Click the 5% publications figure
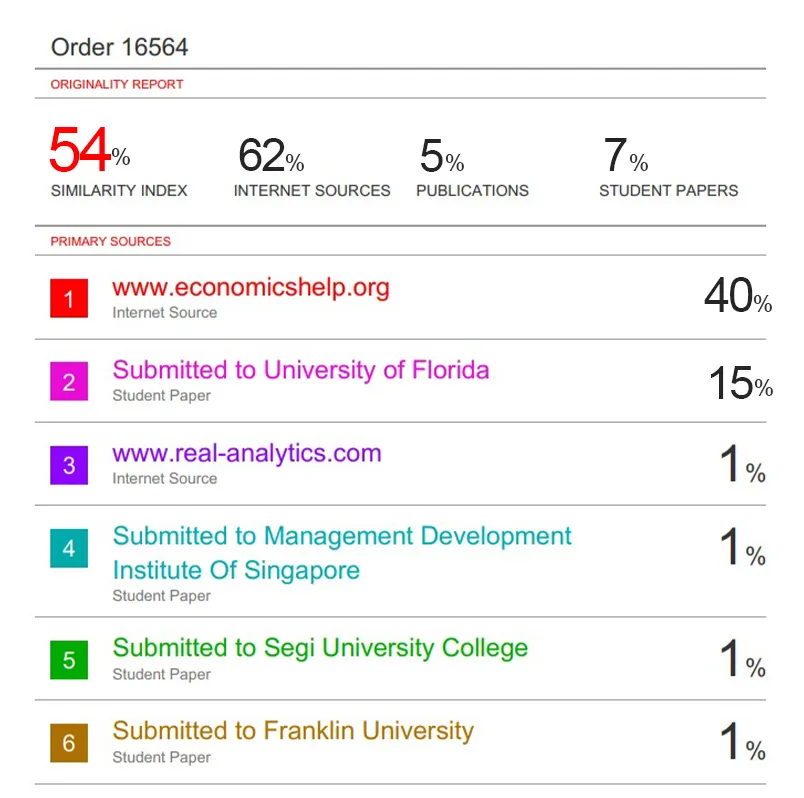This screenshot has width=804, height=798. (440, 156)
